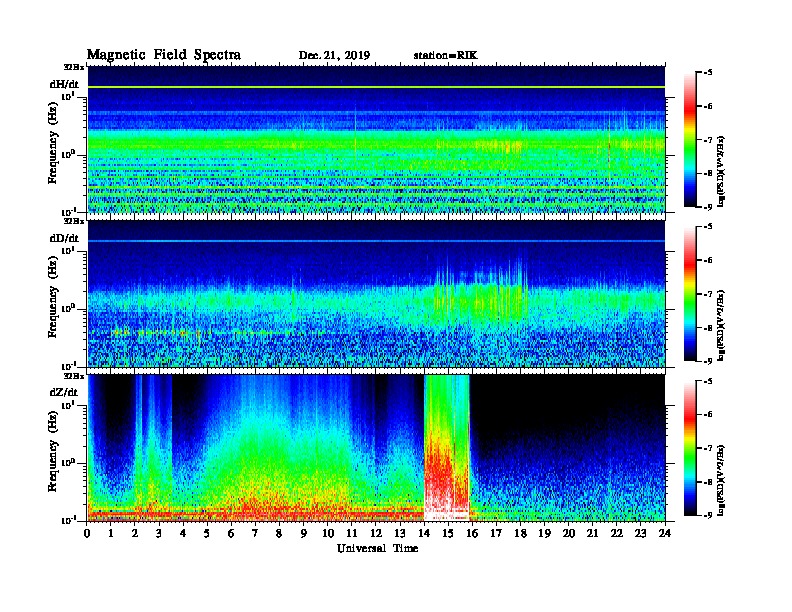Click the dZ/dt spectrogram panel
Screen dimensions: 792x612
coord(376,447)
